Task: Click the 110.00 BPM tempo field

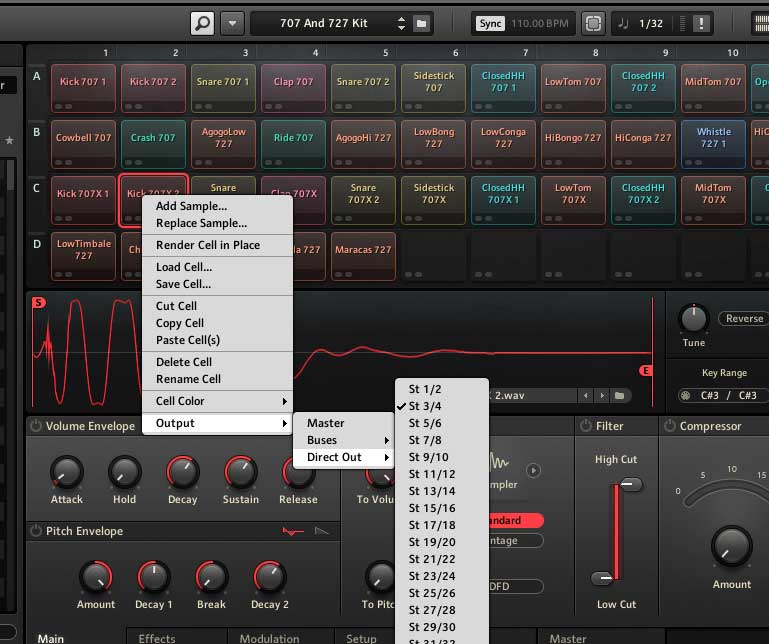Action: tap(539, 24)
